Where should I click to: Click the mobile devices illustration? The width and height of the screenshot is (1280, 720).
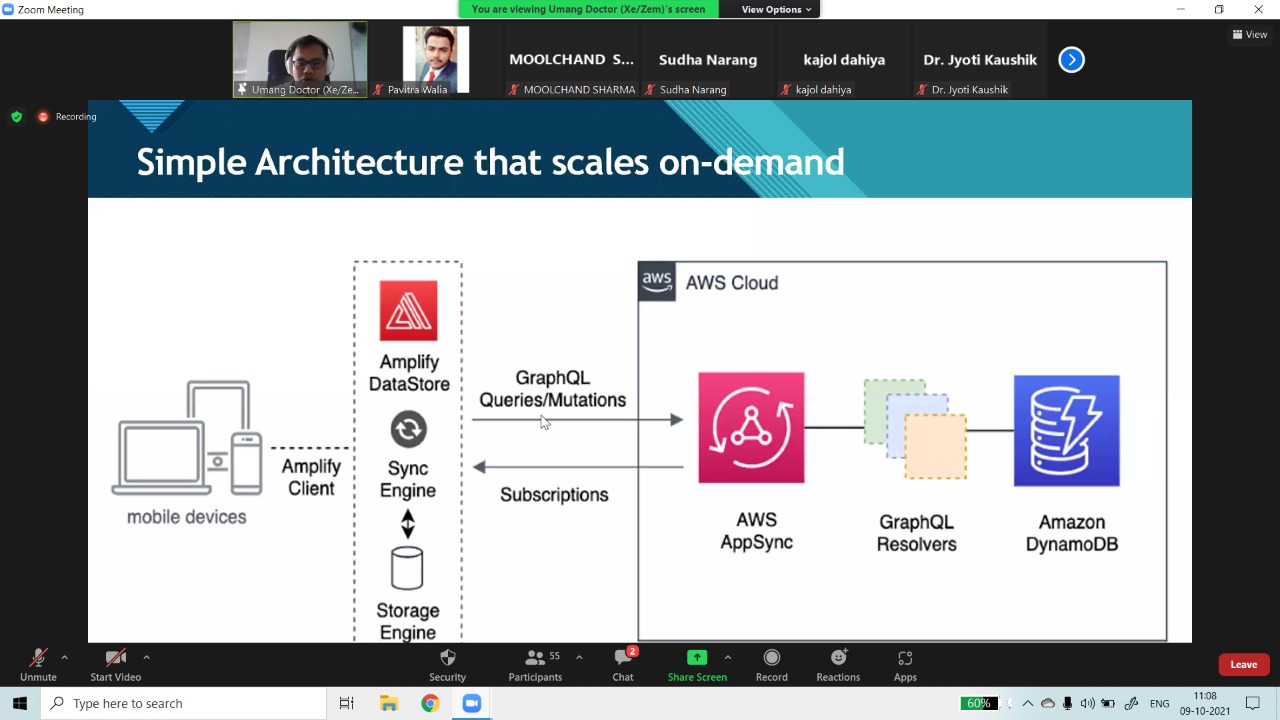[x=187, y=437]
